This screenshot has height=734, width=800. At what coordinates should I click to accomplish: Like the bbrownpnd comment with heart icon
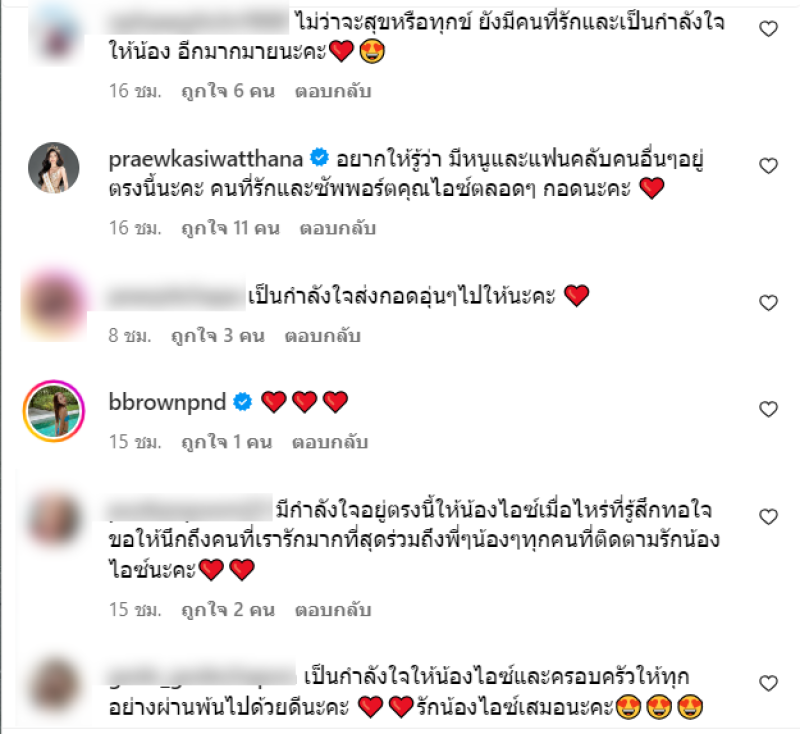768,409
